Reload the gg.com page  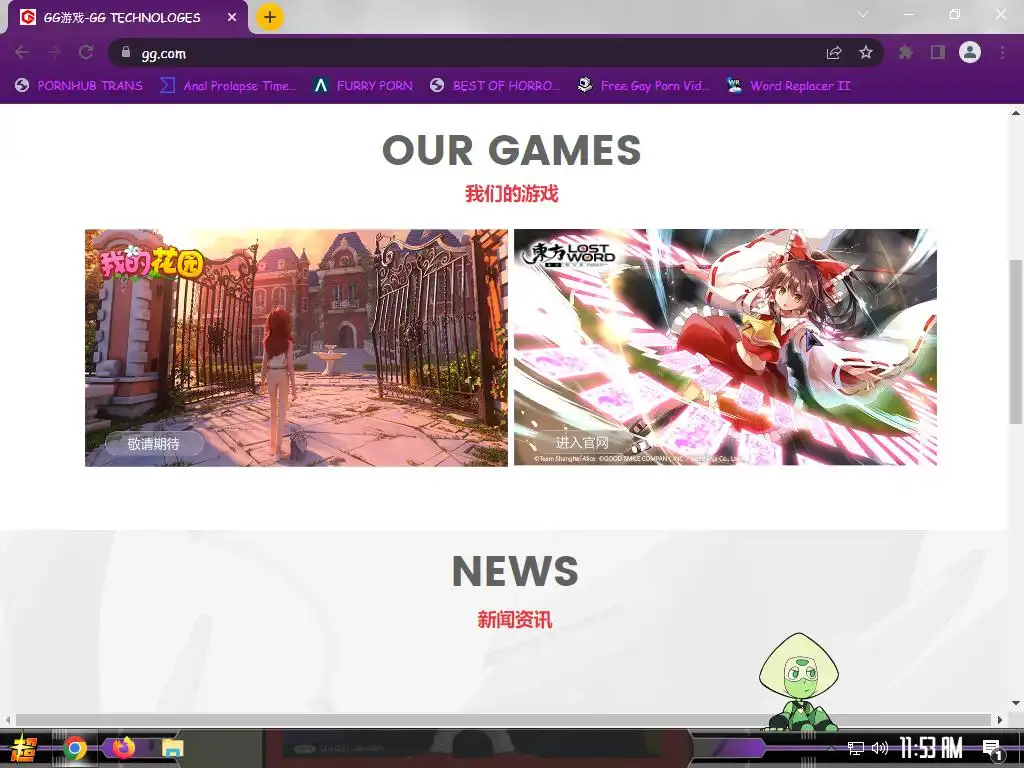click(x=86, y=53)
